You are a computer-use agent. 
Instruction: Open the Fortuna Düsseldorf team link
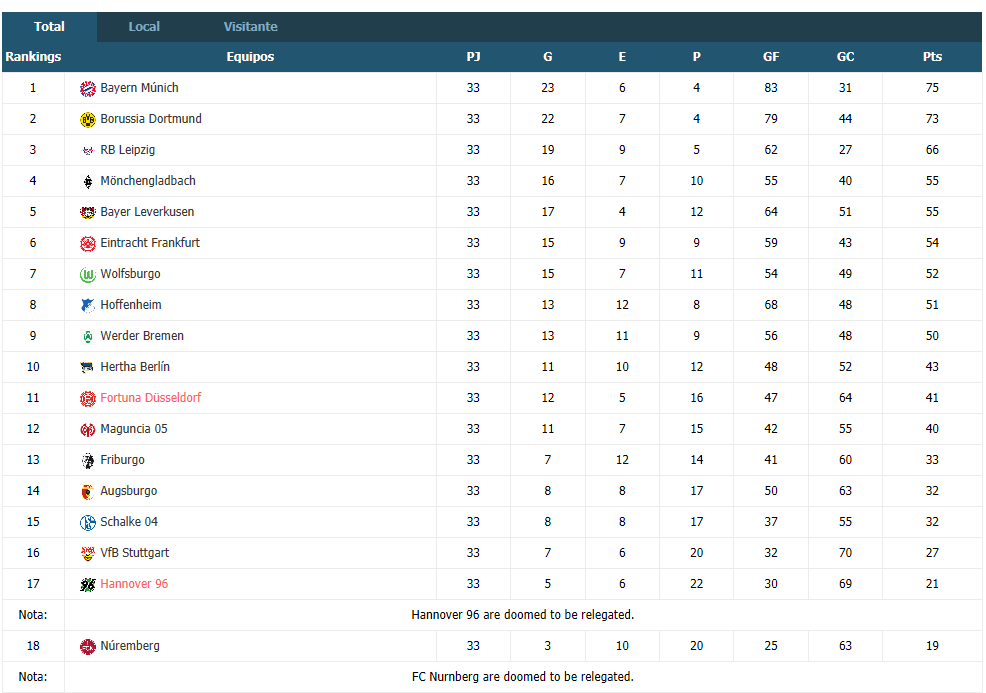point(150,397)
